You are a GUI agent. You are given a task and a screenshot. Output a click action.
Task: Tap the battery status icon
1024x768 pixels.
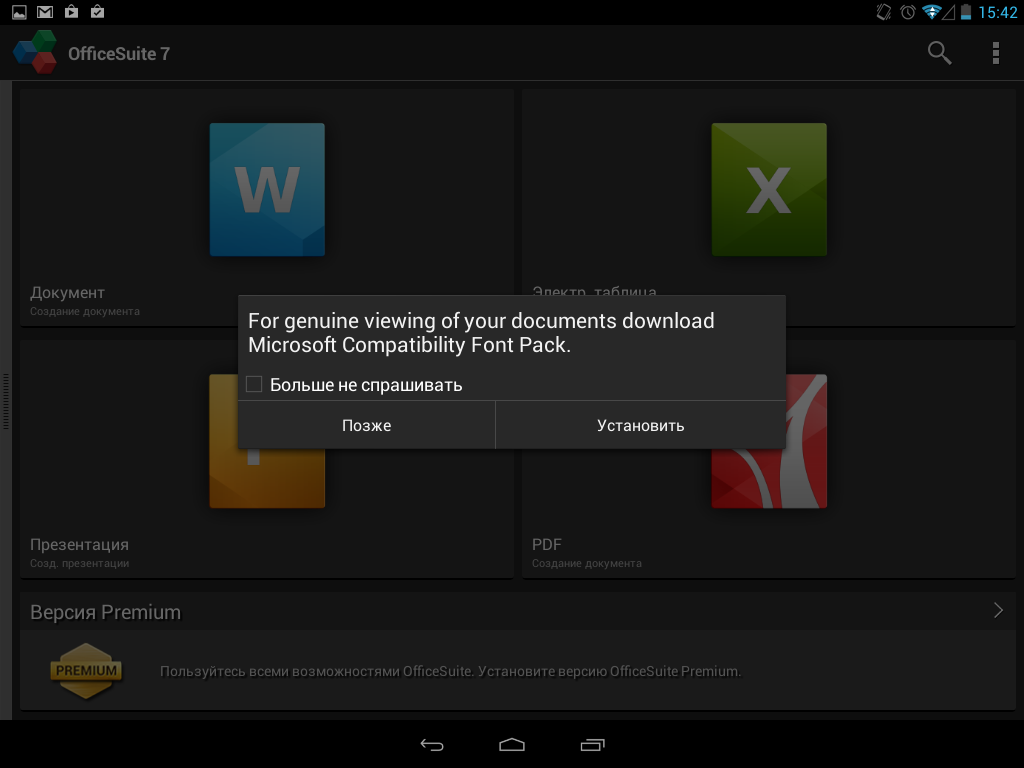pyautogui.click(x=965, y=12)
